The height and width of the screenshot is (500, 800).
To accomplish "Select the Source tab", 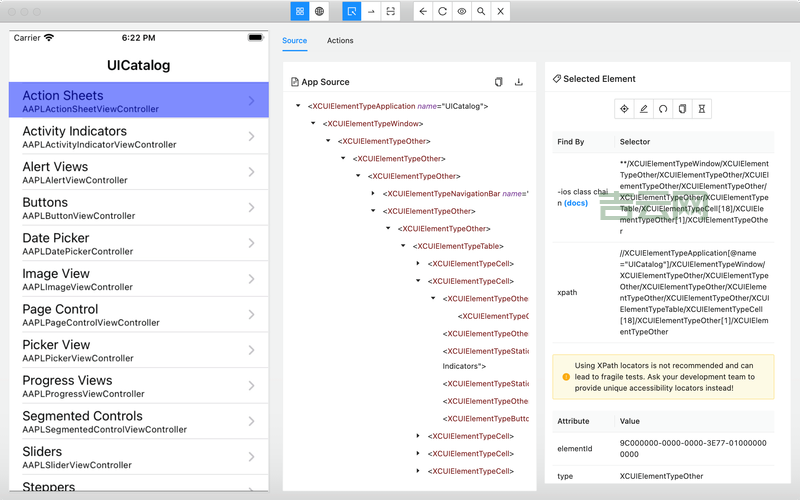I will (294, 41).
